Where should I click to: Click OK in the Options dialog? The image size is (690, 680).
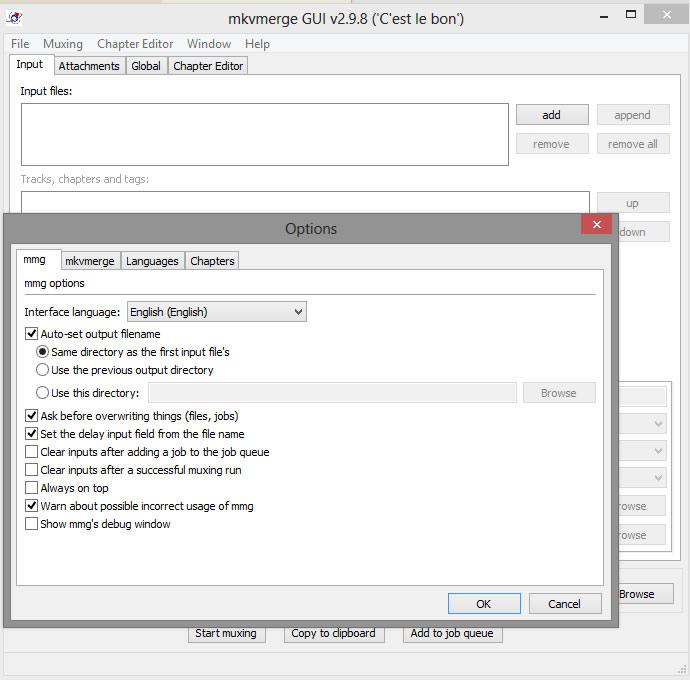coord(484,603)
